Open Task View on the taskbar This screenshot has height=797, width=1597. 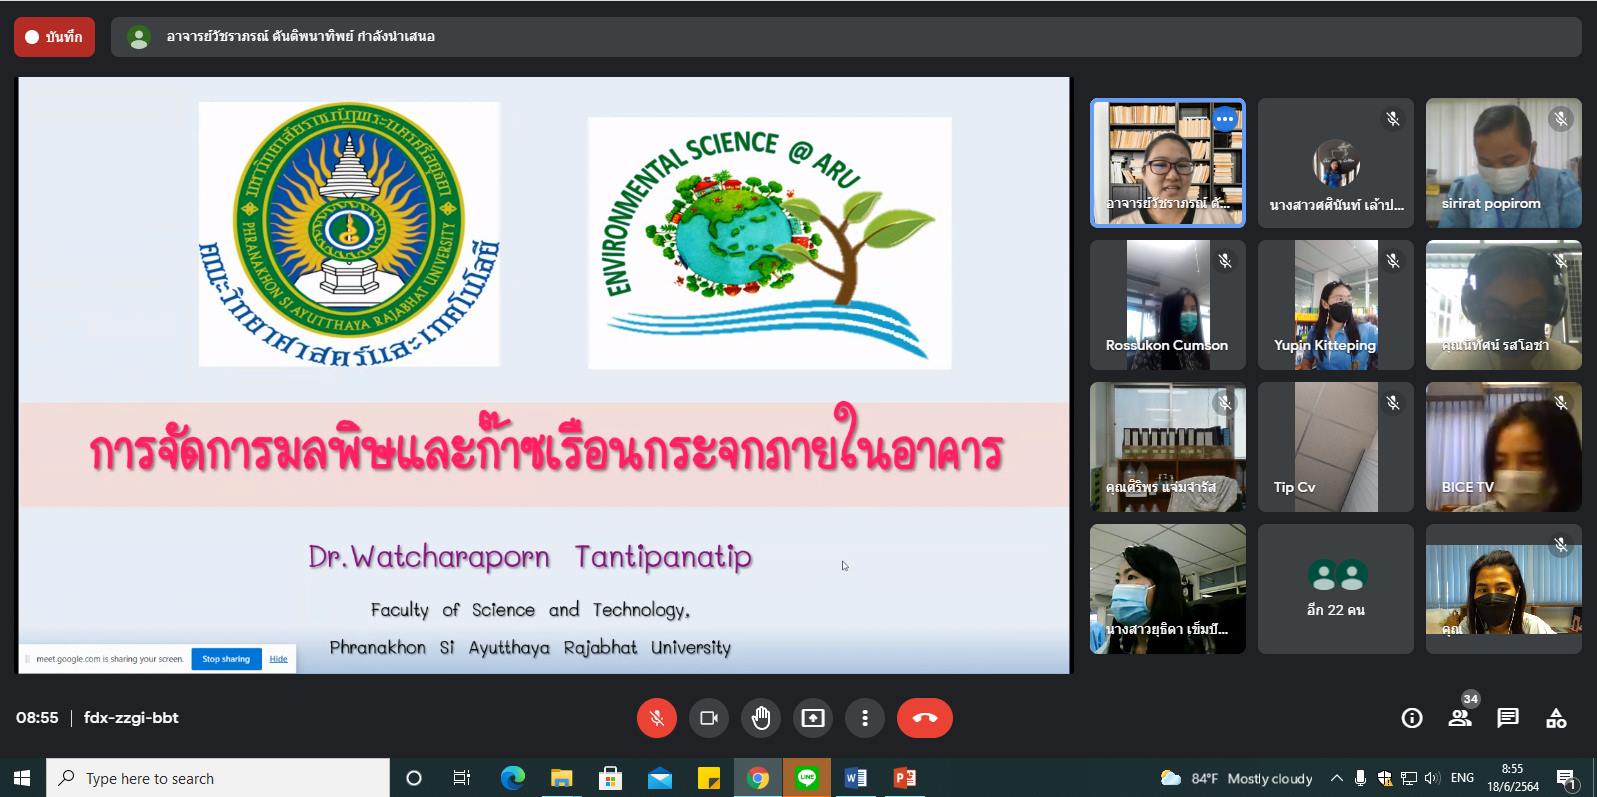click(x=462, y=778)
